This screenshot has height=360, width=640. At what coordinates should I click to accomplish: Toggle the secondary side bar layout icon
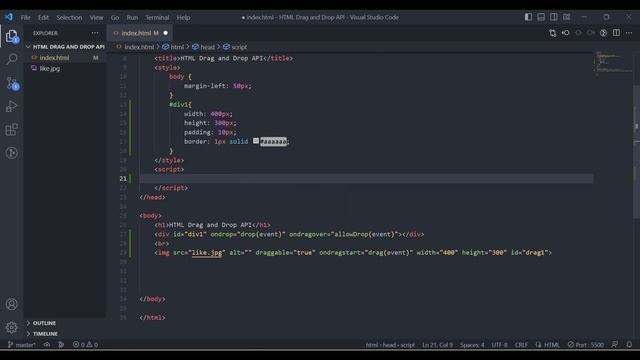click(553, 17)
